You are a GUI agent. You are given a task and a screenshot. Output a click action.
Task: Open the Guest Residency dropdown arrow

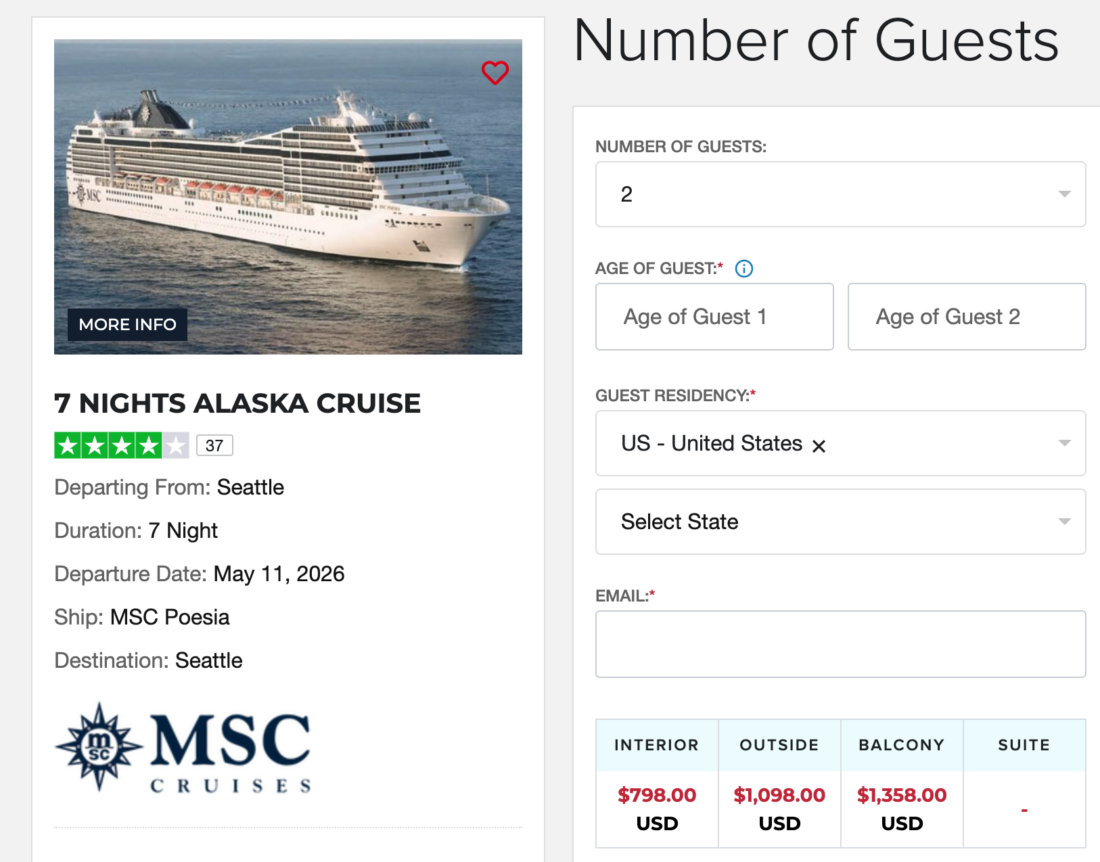pyautogui.click(x=1063, y=443)
